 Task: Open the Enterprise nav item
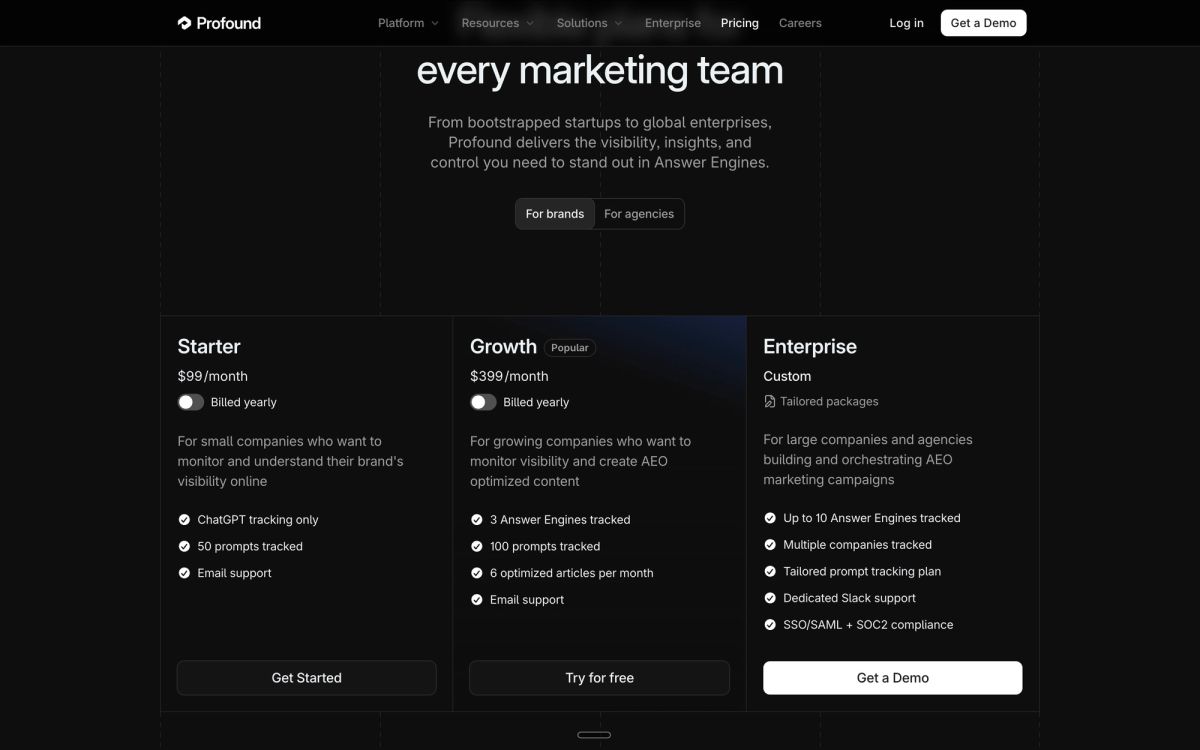[x=673, y=23]
